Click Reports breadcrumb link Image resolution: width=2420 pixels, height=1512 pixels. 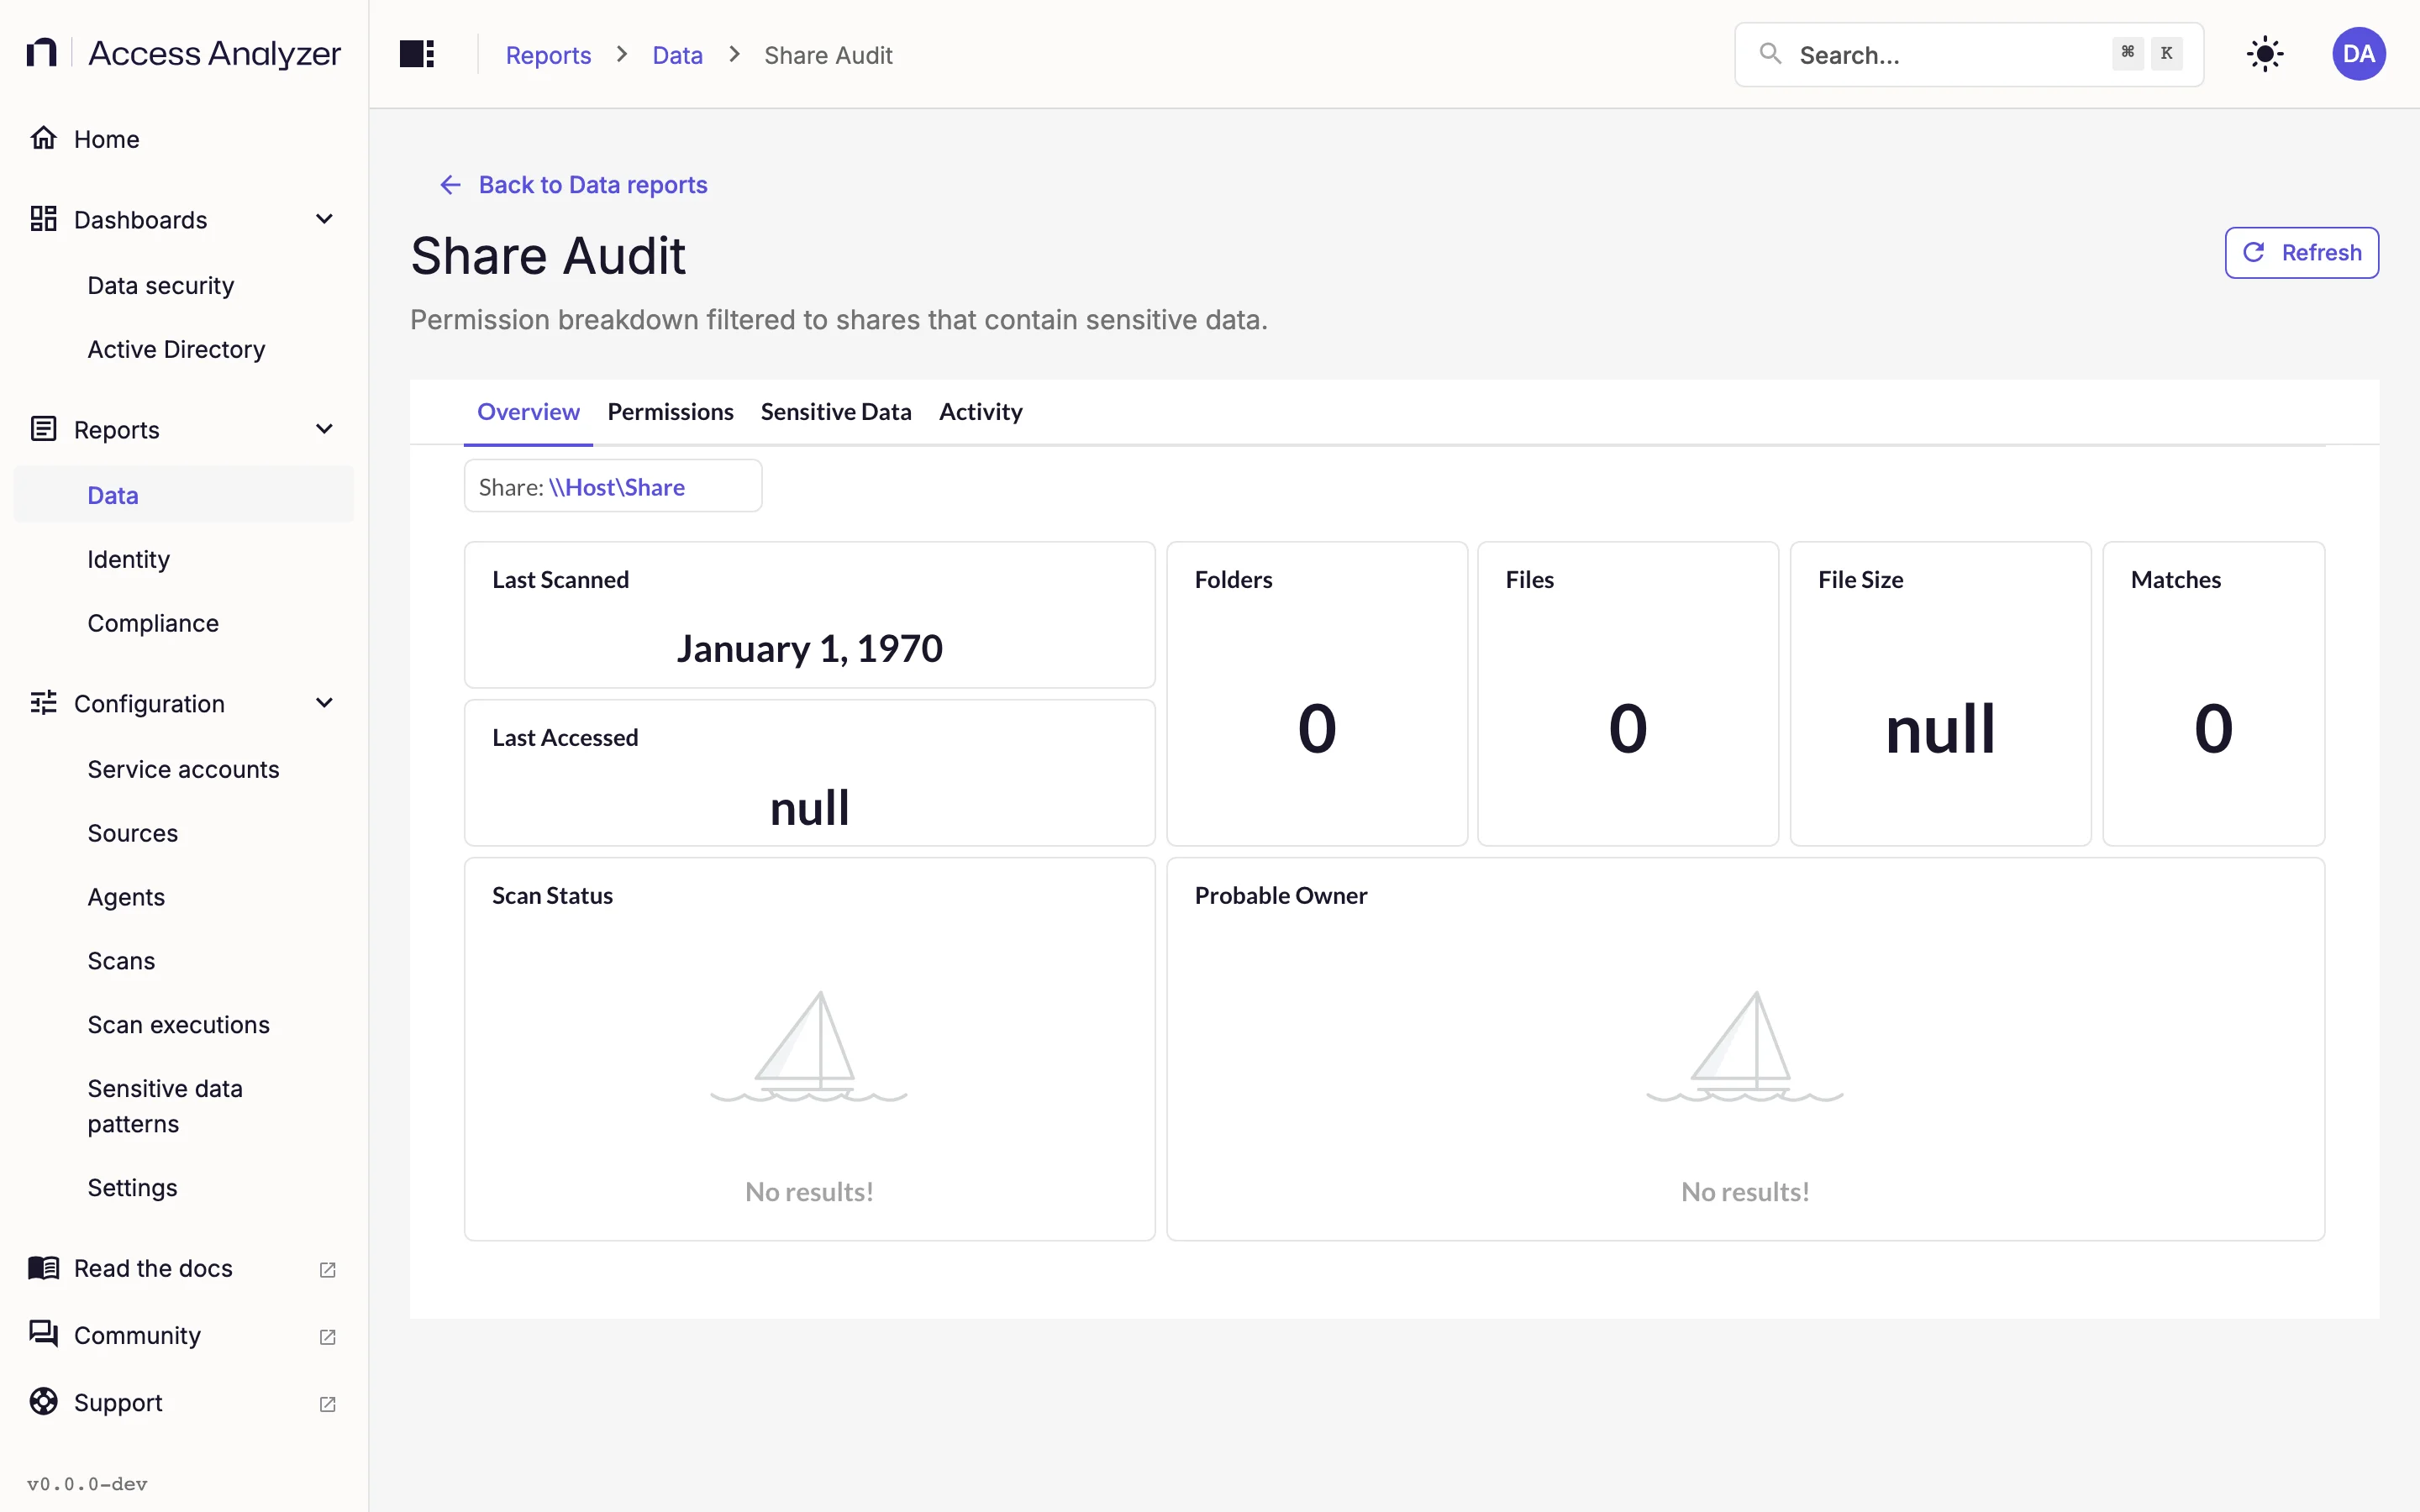[548, 55]
